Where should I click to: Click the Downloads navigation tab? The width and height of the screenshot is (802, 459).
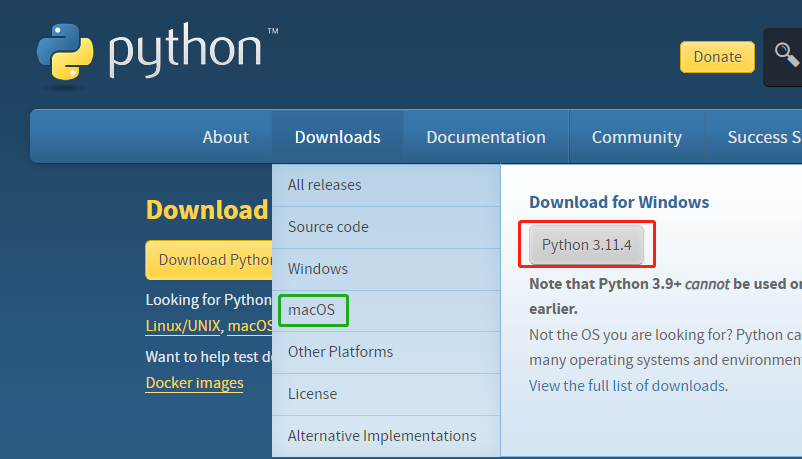[x=337, y=137]
